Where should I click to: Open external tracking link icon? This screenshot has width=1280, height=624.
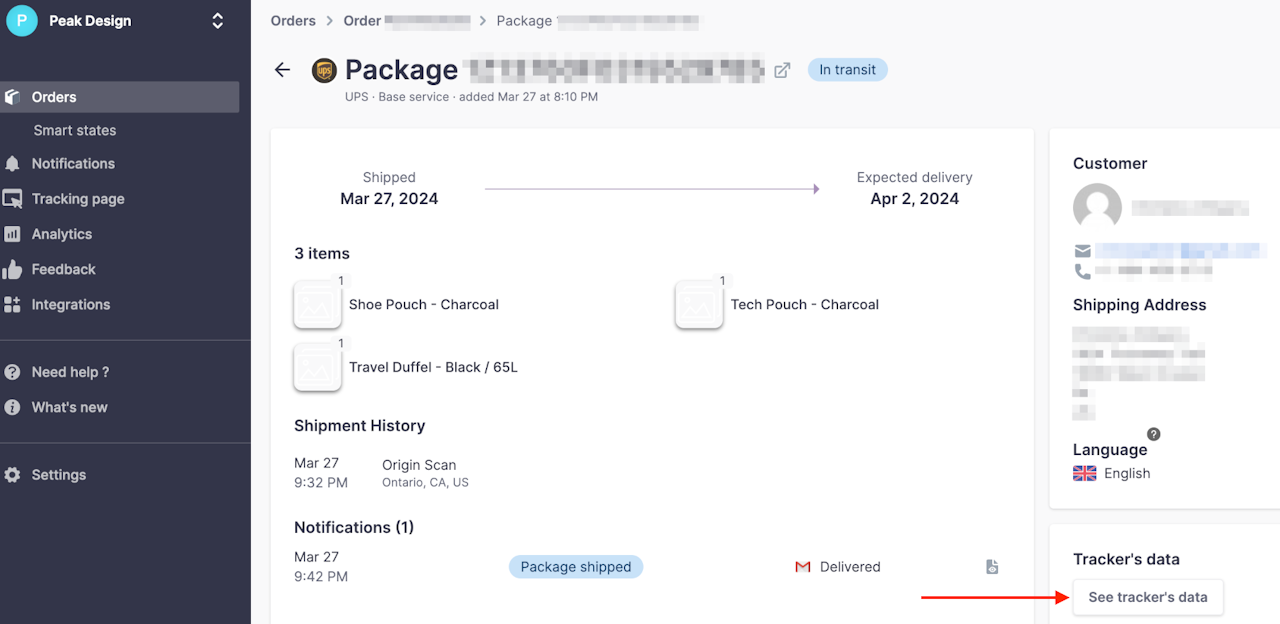(x=783, y=70)
